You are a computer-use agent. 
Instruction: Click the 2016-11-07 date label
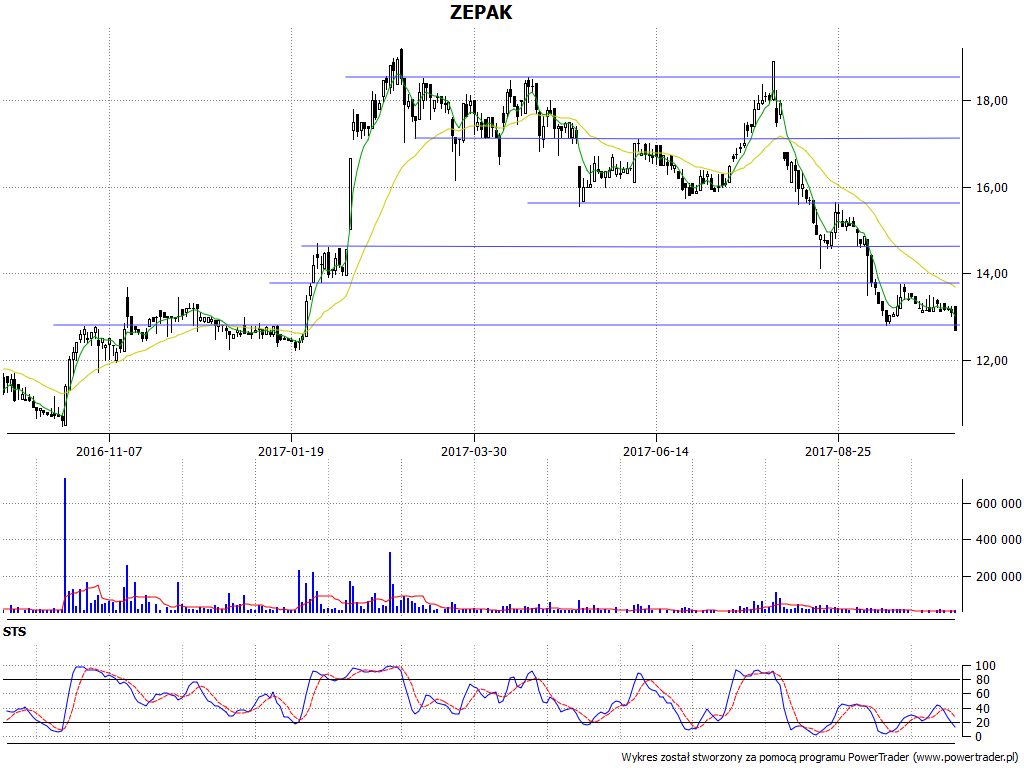click(x=109, y=451)
